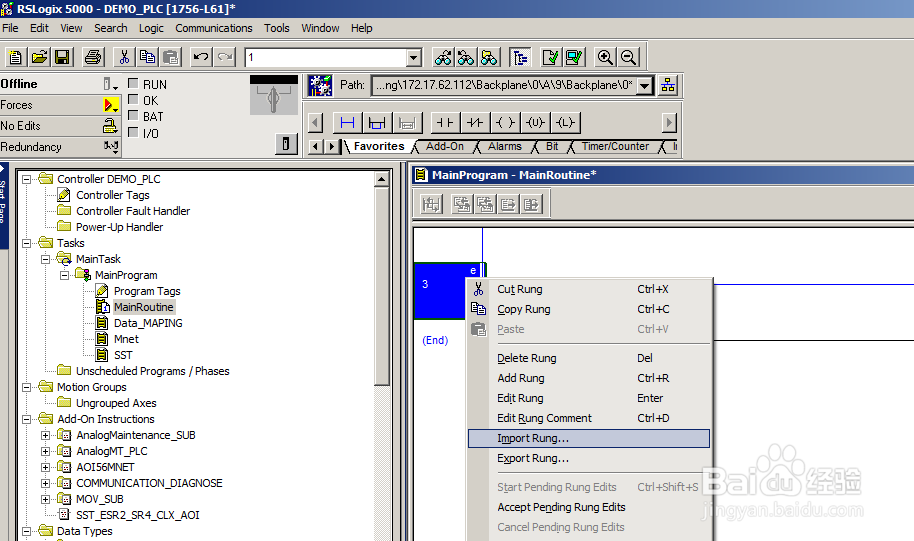Collapse the MainTask tree node

(x=45, y=259)
